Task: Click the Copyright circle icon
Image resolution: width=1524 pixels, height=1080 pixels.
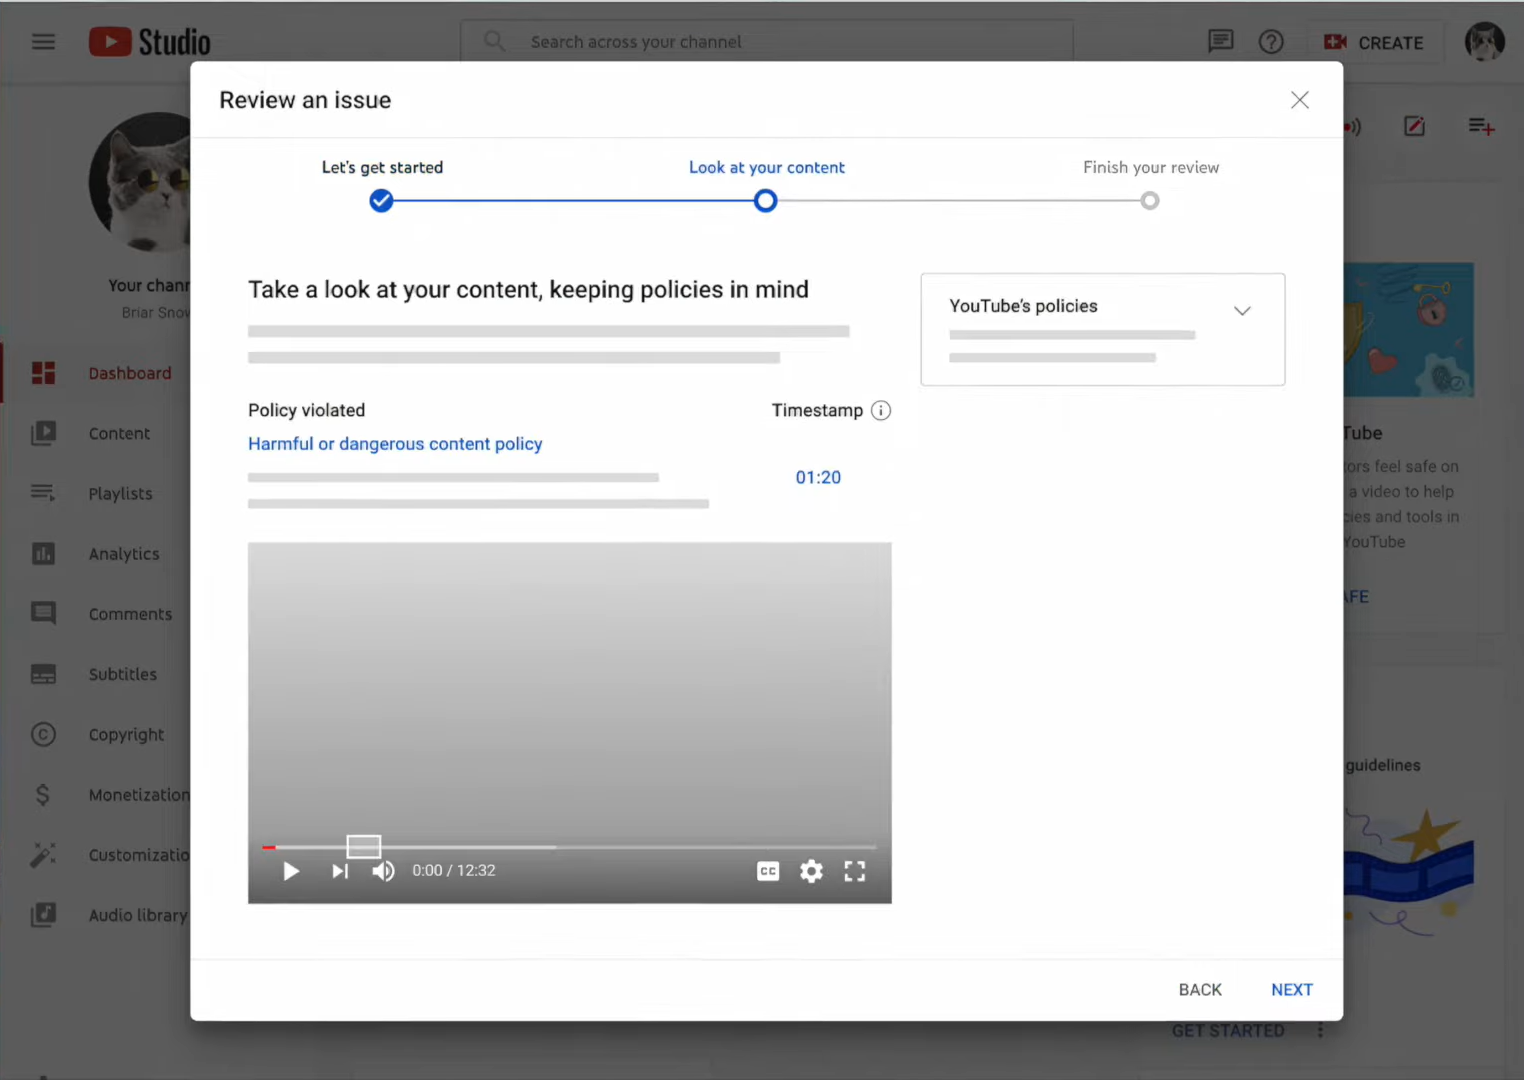Action: click(x=43, y=734)
